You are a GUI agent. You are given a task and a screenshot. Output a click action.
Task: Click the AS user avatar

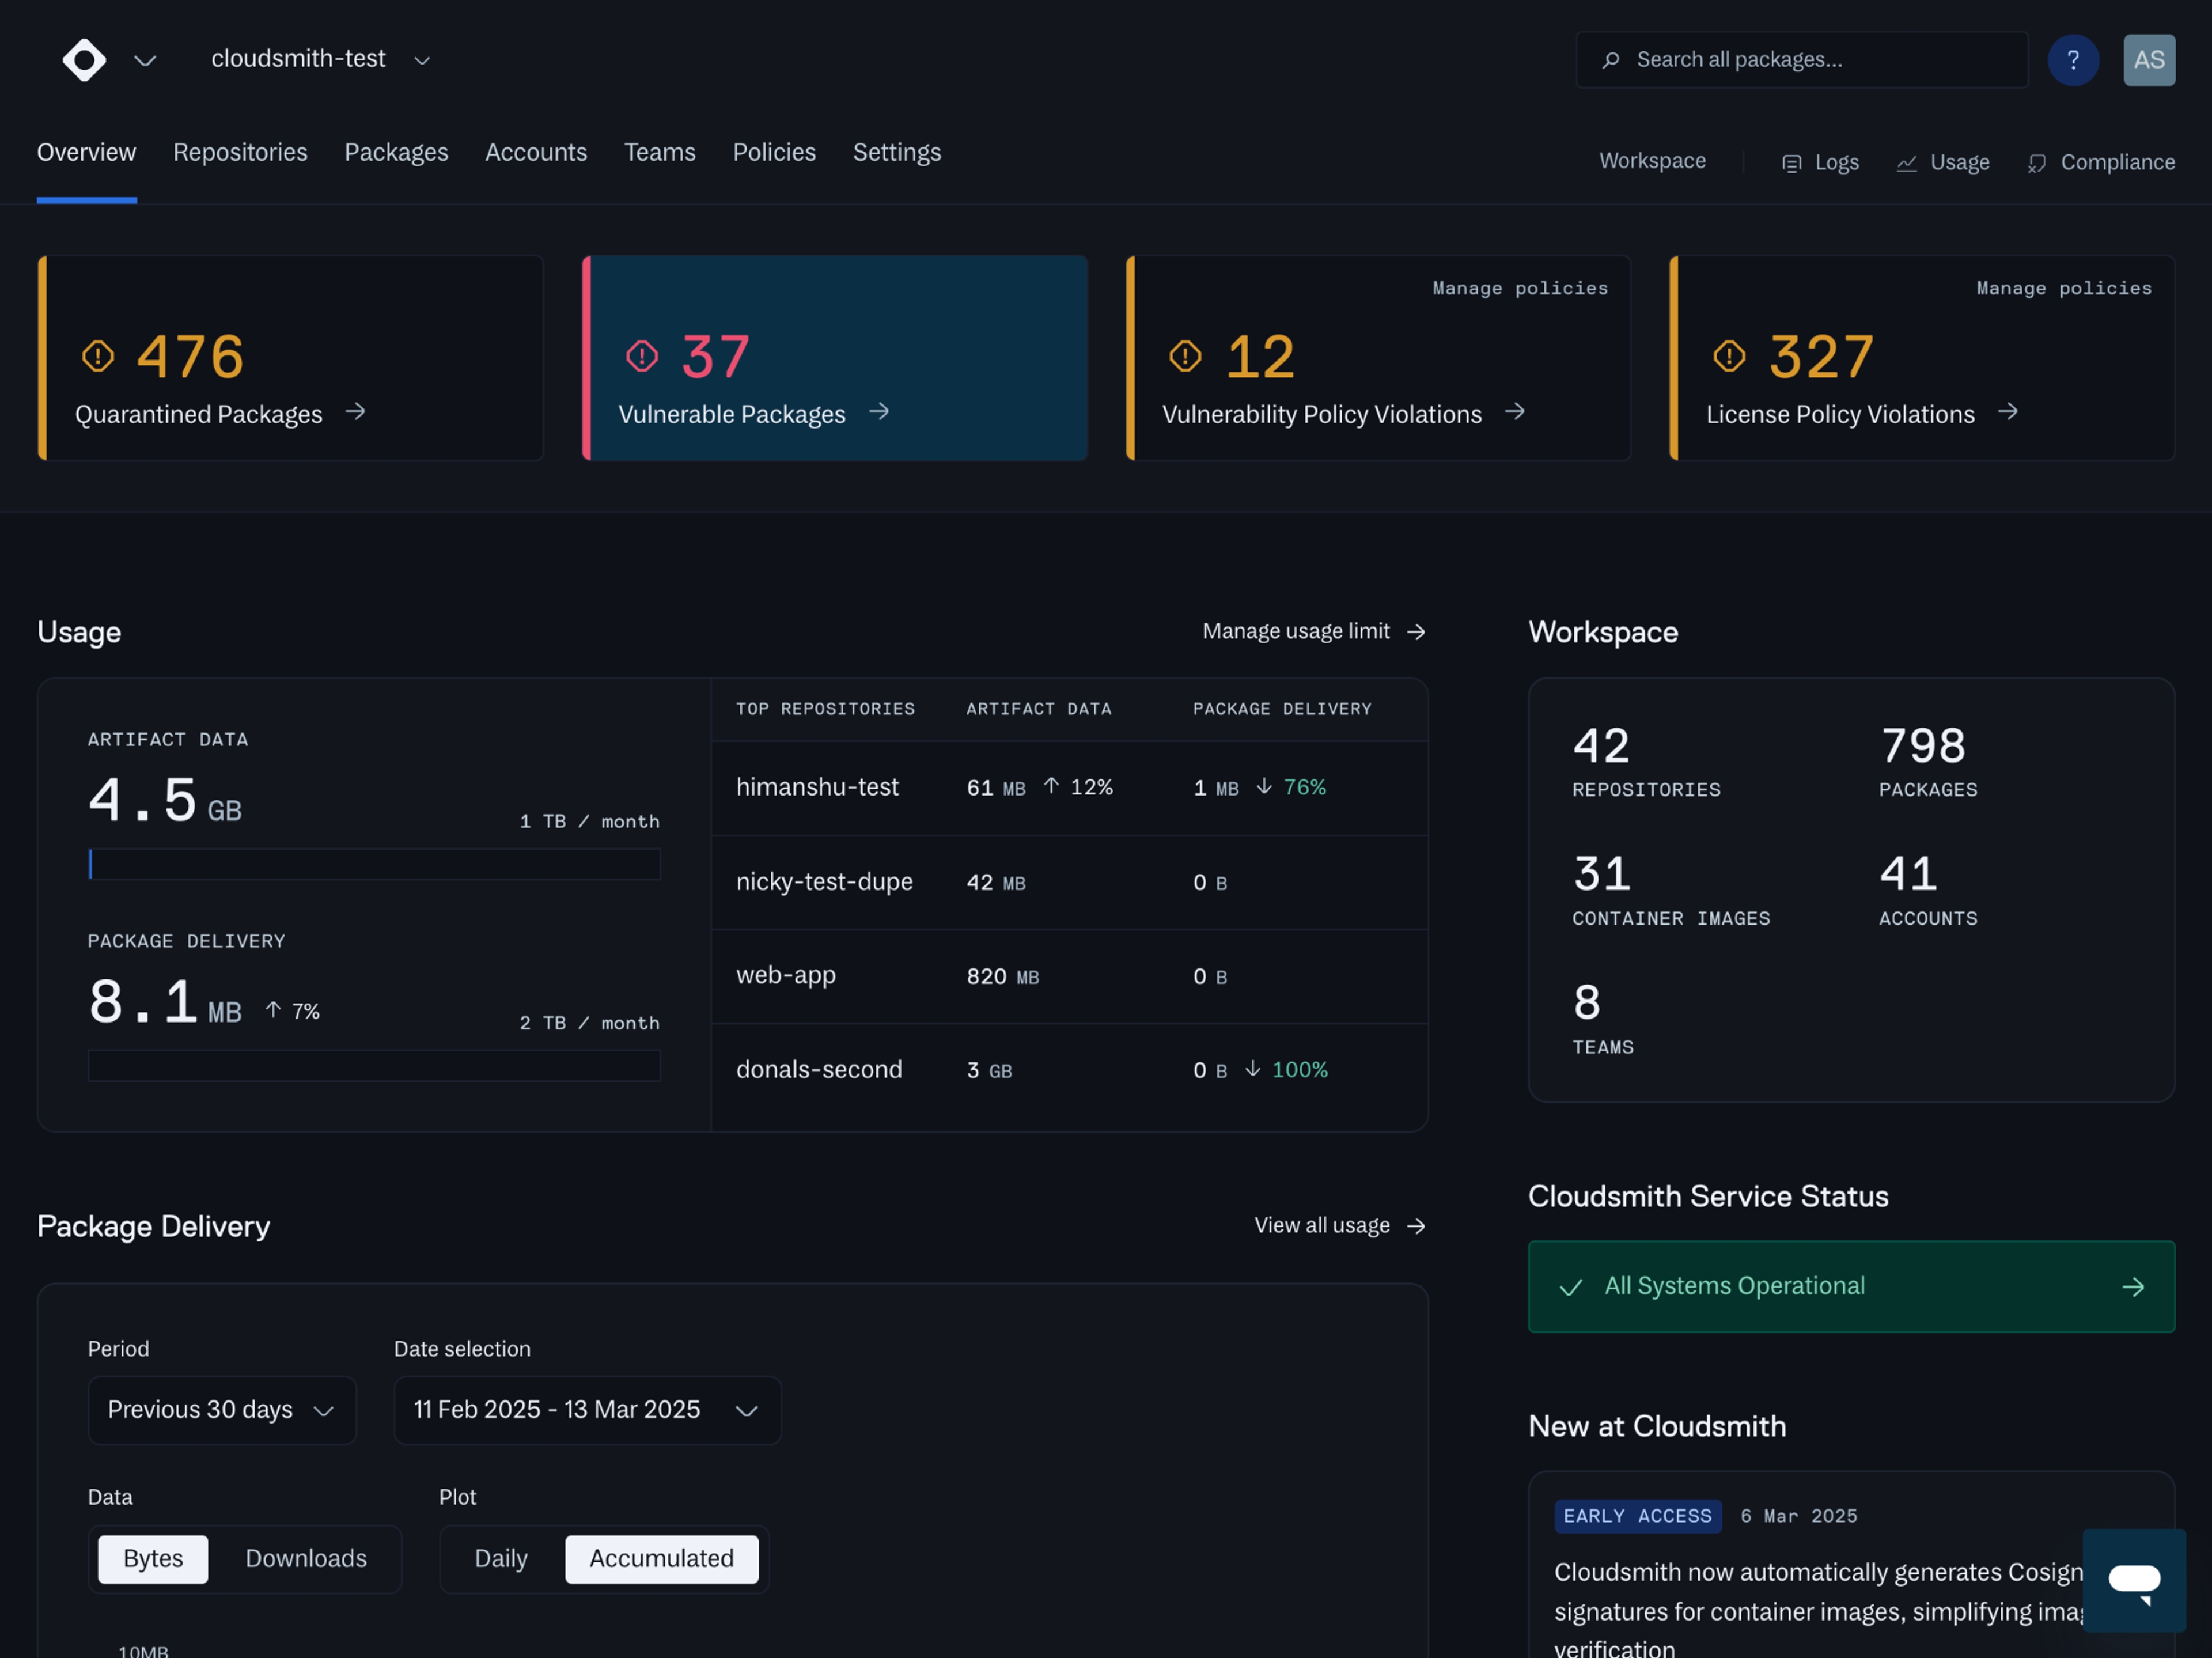[2148, 60]
